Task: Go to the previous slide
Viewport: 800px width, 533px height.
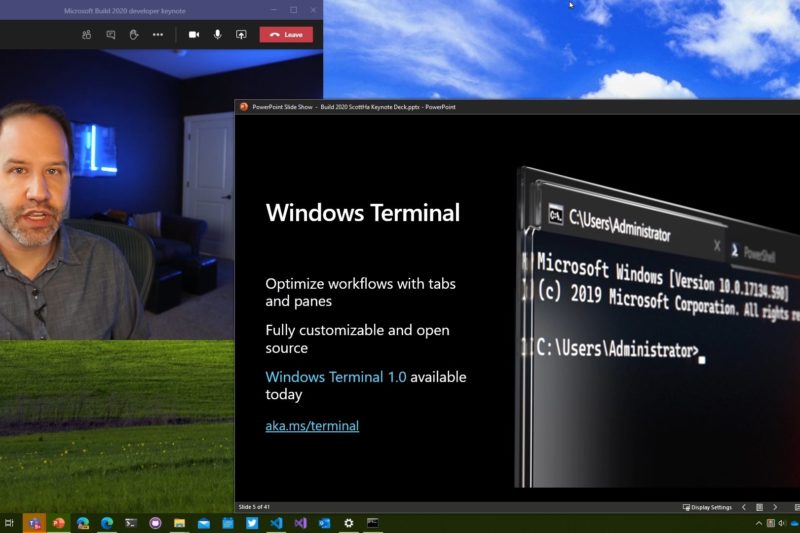Action: pyautogui.click(x=744, y=507)
